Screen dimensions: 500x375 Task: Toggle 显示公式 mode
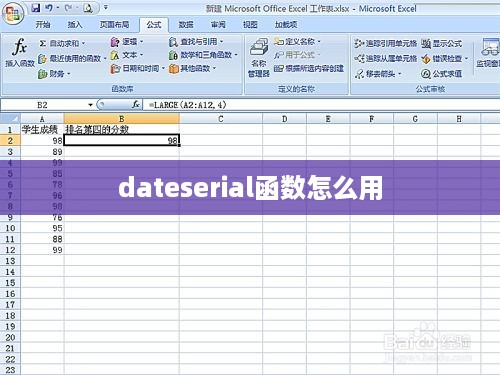(x=442, y=43)
